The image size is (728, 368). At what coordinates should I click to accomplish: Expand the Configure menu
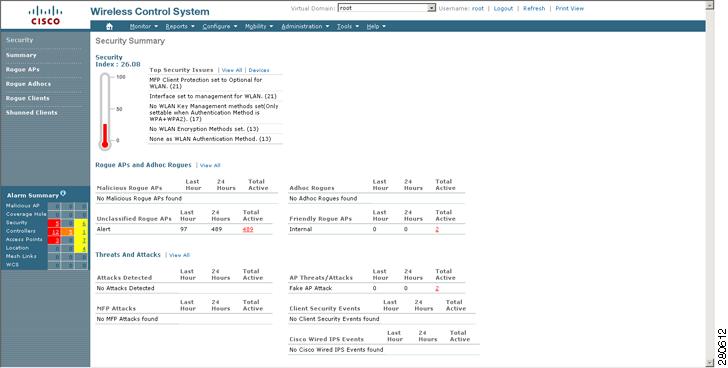tap(220, 26)
